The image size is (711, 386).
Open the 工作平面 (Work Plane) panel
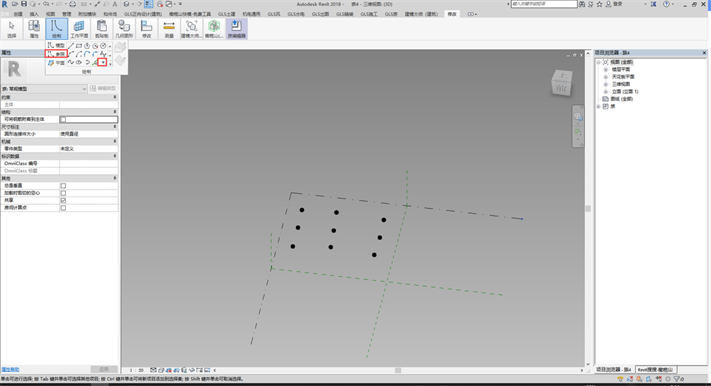pos(79,29)
